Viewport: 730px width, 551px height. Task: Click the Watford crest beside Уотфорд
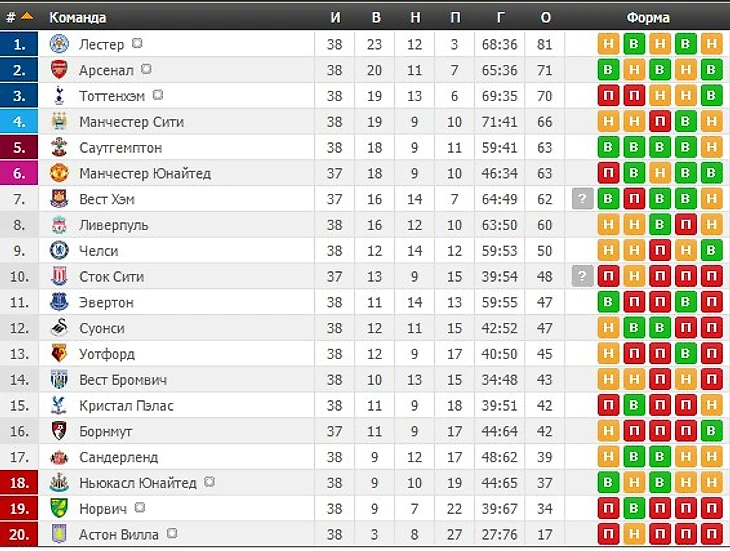point(59,354)
